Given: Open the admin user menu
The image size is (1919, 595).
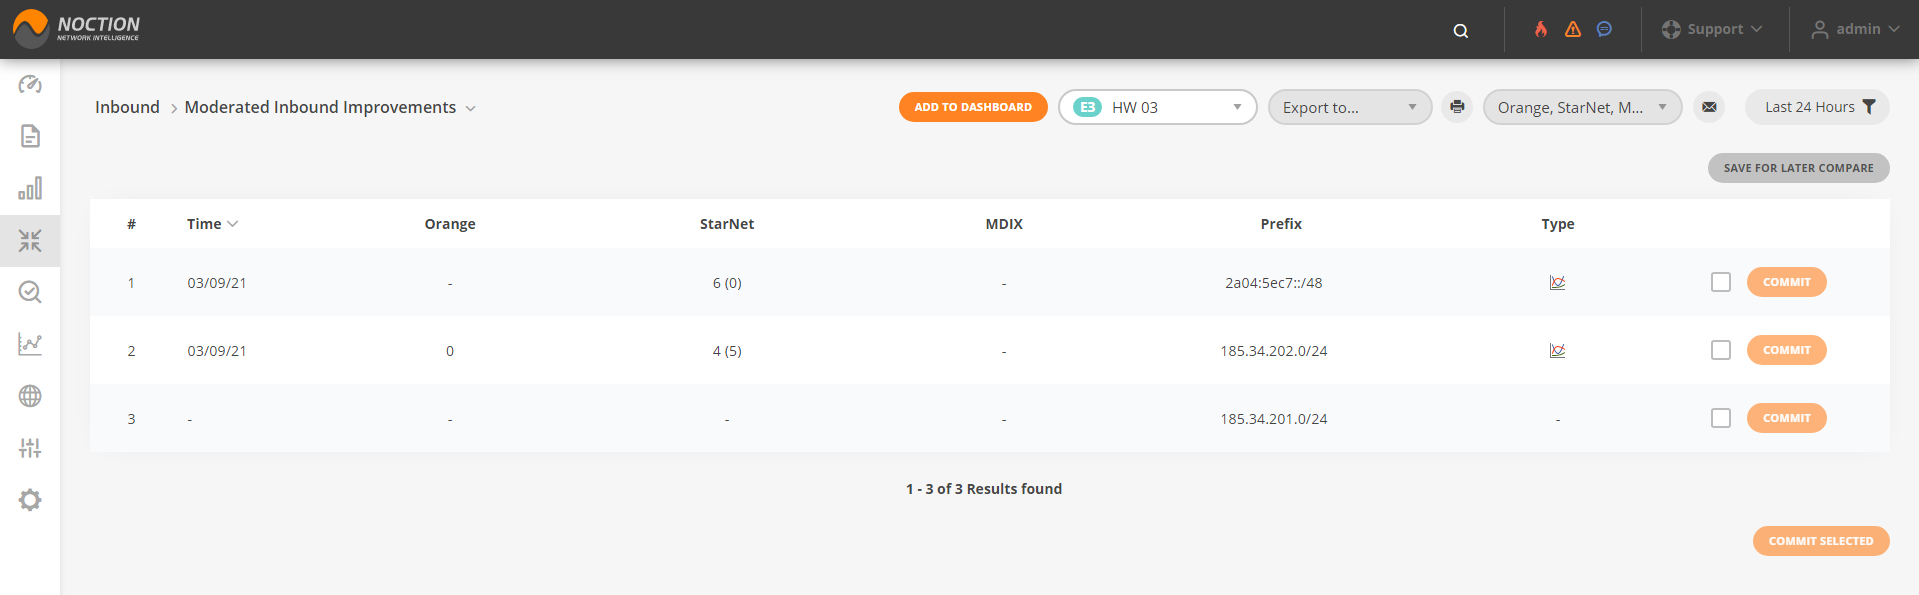Looking at the screenshot, I should (x=1855, y=29).
